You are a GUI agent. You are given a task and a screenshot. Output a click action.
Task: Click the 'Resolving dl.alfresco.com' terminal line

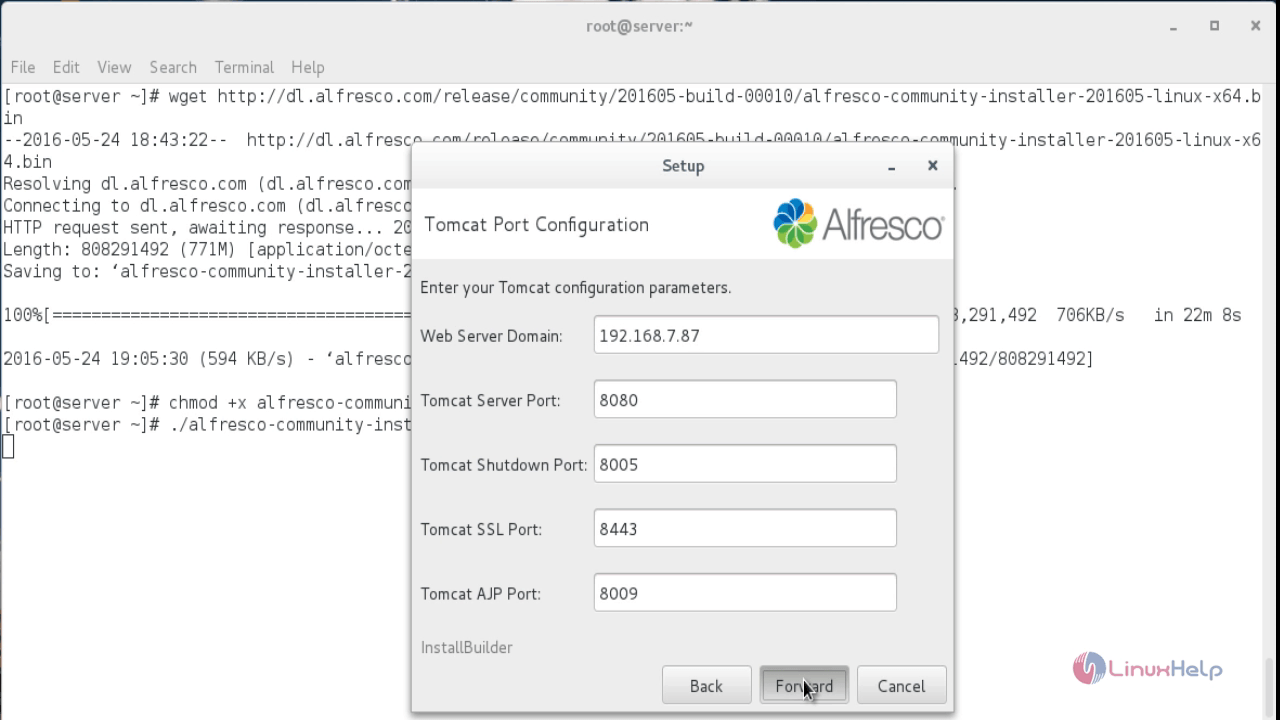[x=207, y=184]
